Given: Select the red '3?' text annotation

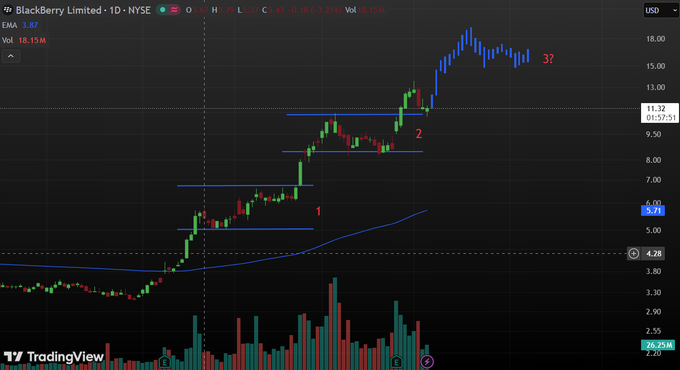Looking at the screenshot, I should coord(548,59).
